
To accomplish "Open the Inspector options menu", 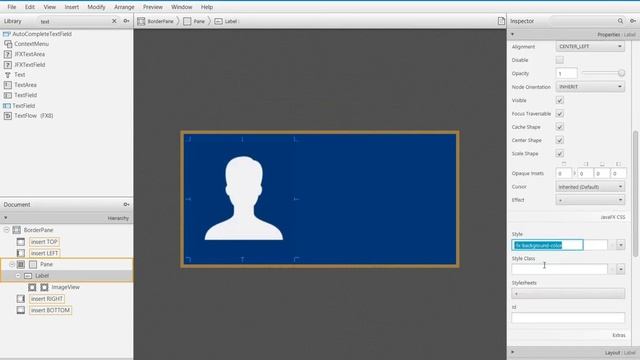I will (633, 21).
